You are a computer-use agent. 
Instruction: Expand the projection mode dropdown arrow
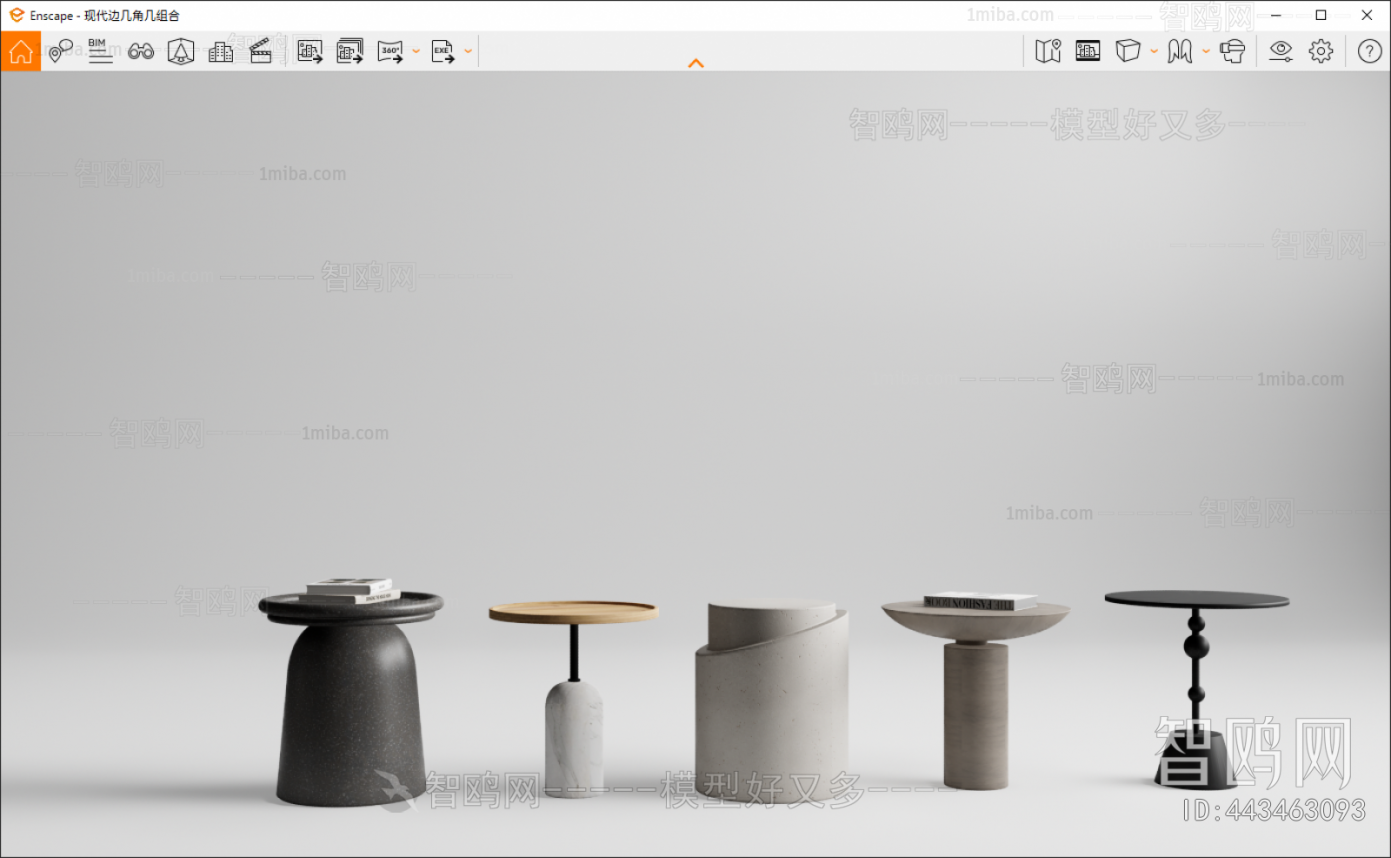pos(1154,51)
